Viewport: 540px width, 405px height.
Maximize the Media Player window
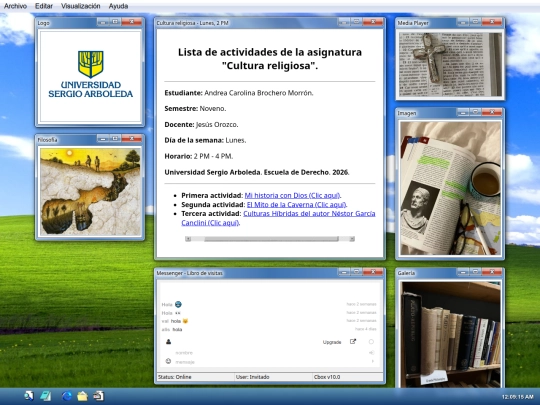(x=475, y=22)
